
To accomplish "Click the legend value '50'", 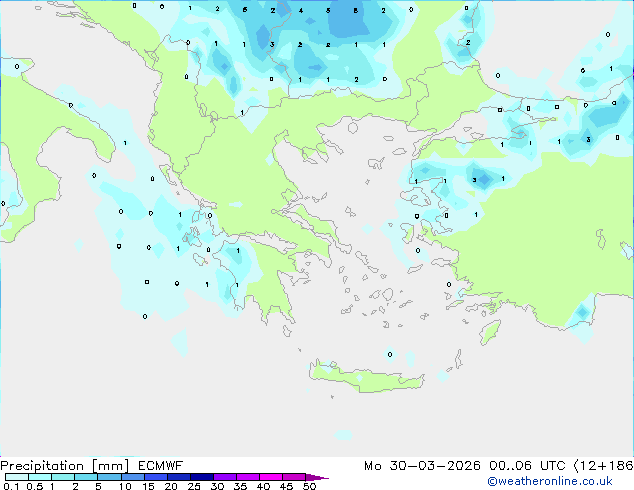I will click(x=309, y=486).
